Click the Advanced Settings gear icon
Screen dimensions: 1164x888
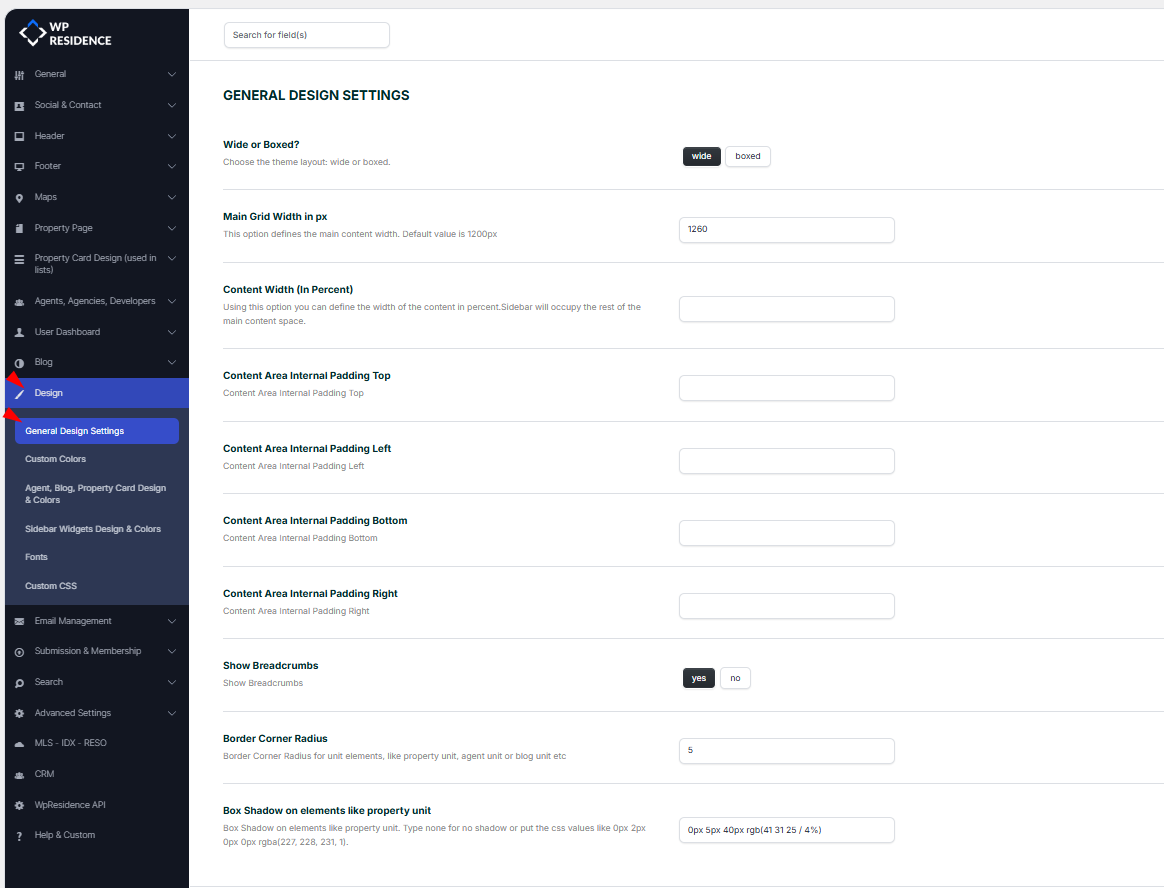(x=19, y=714)
